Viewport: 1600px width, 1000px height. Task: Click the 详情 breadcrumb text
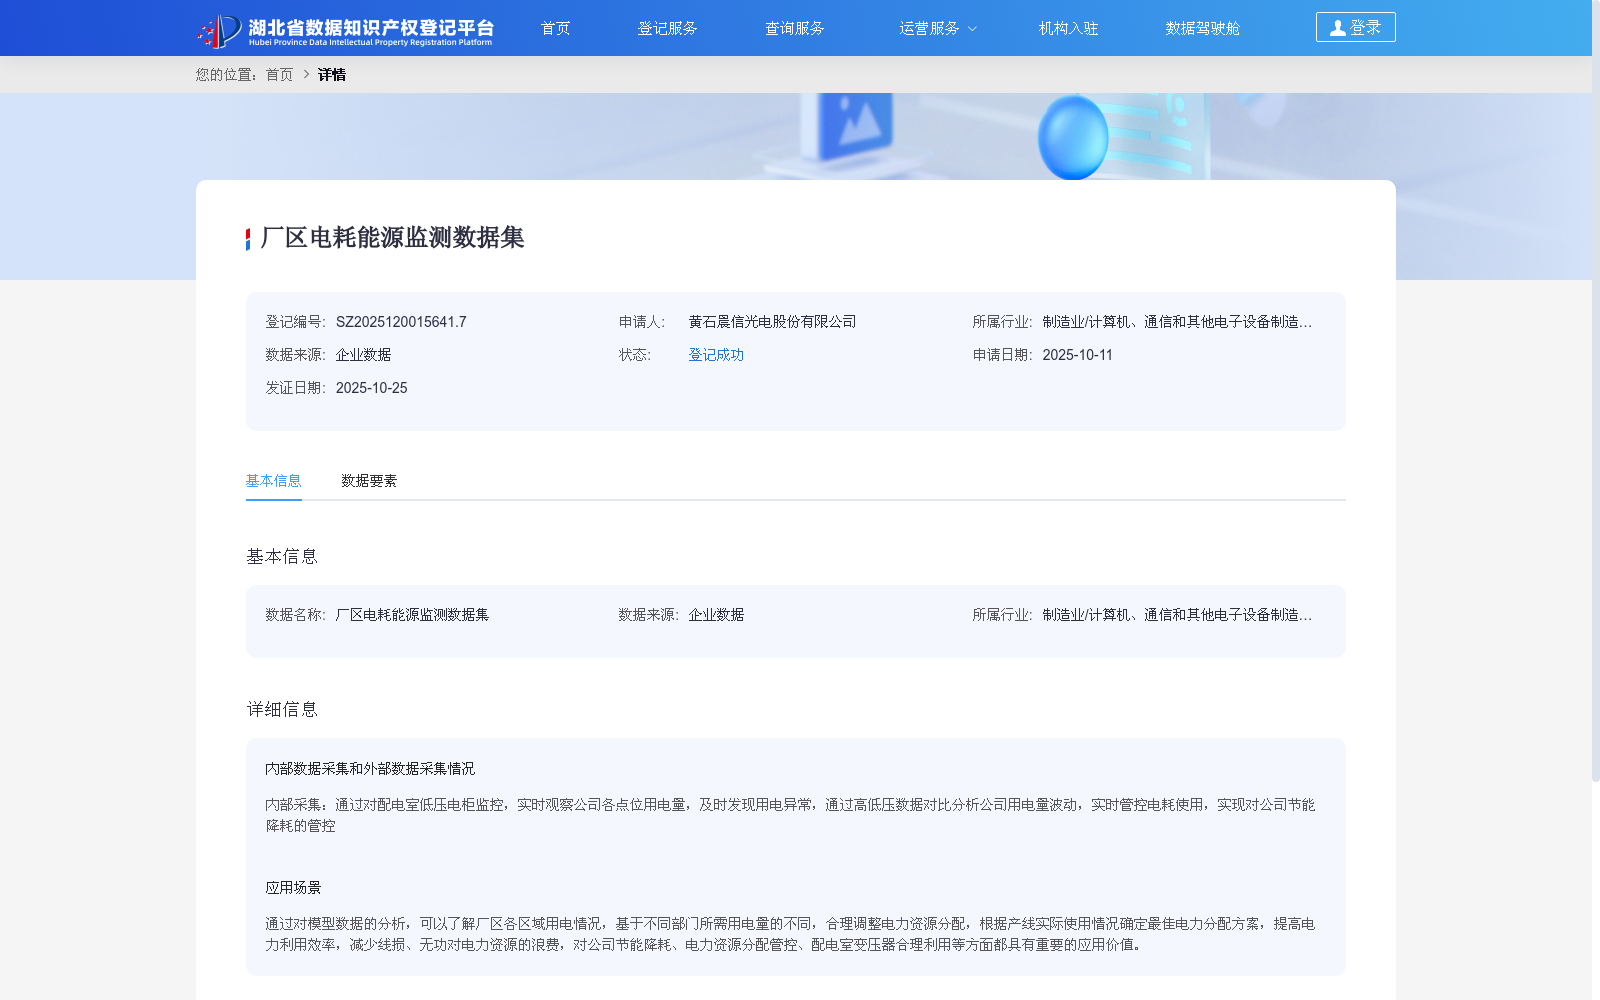point(332,75)
